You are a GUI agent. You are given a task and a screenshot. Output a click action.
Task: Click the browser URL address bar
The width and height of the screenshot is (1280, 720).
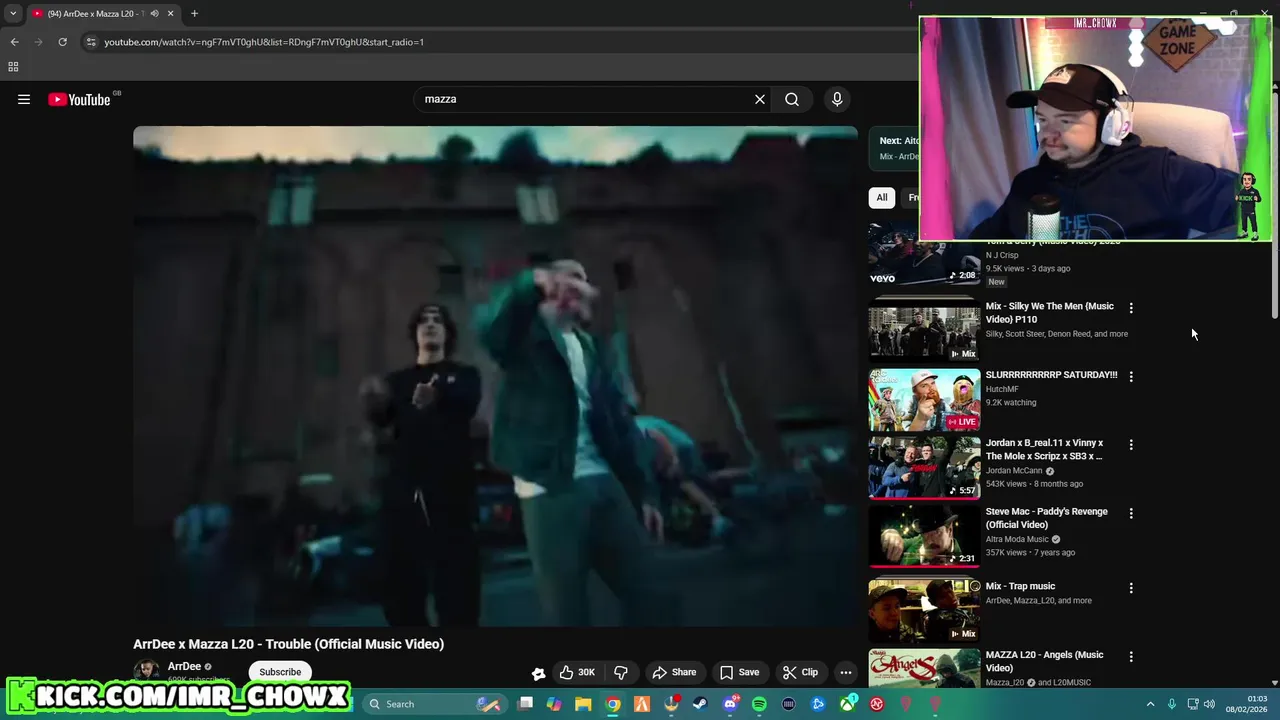click(x=500, y=42)
